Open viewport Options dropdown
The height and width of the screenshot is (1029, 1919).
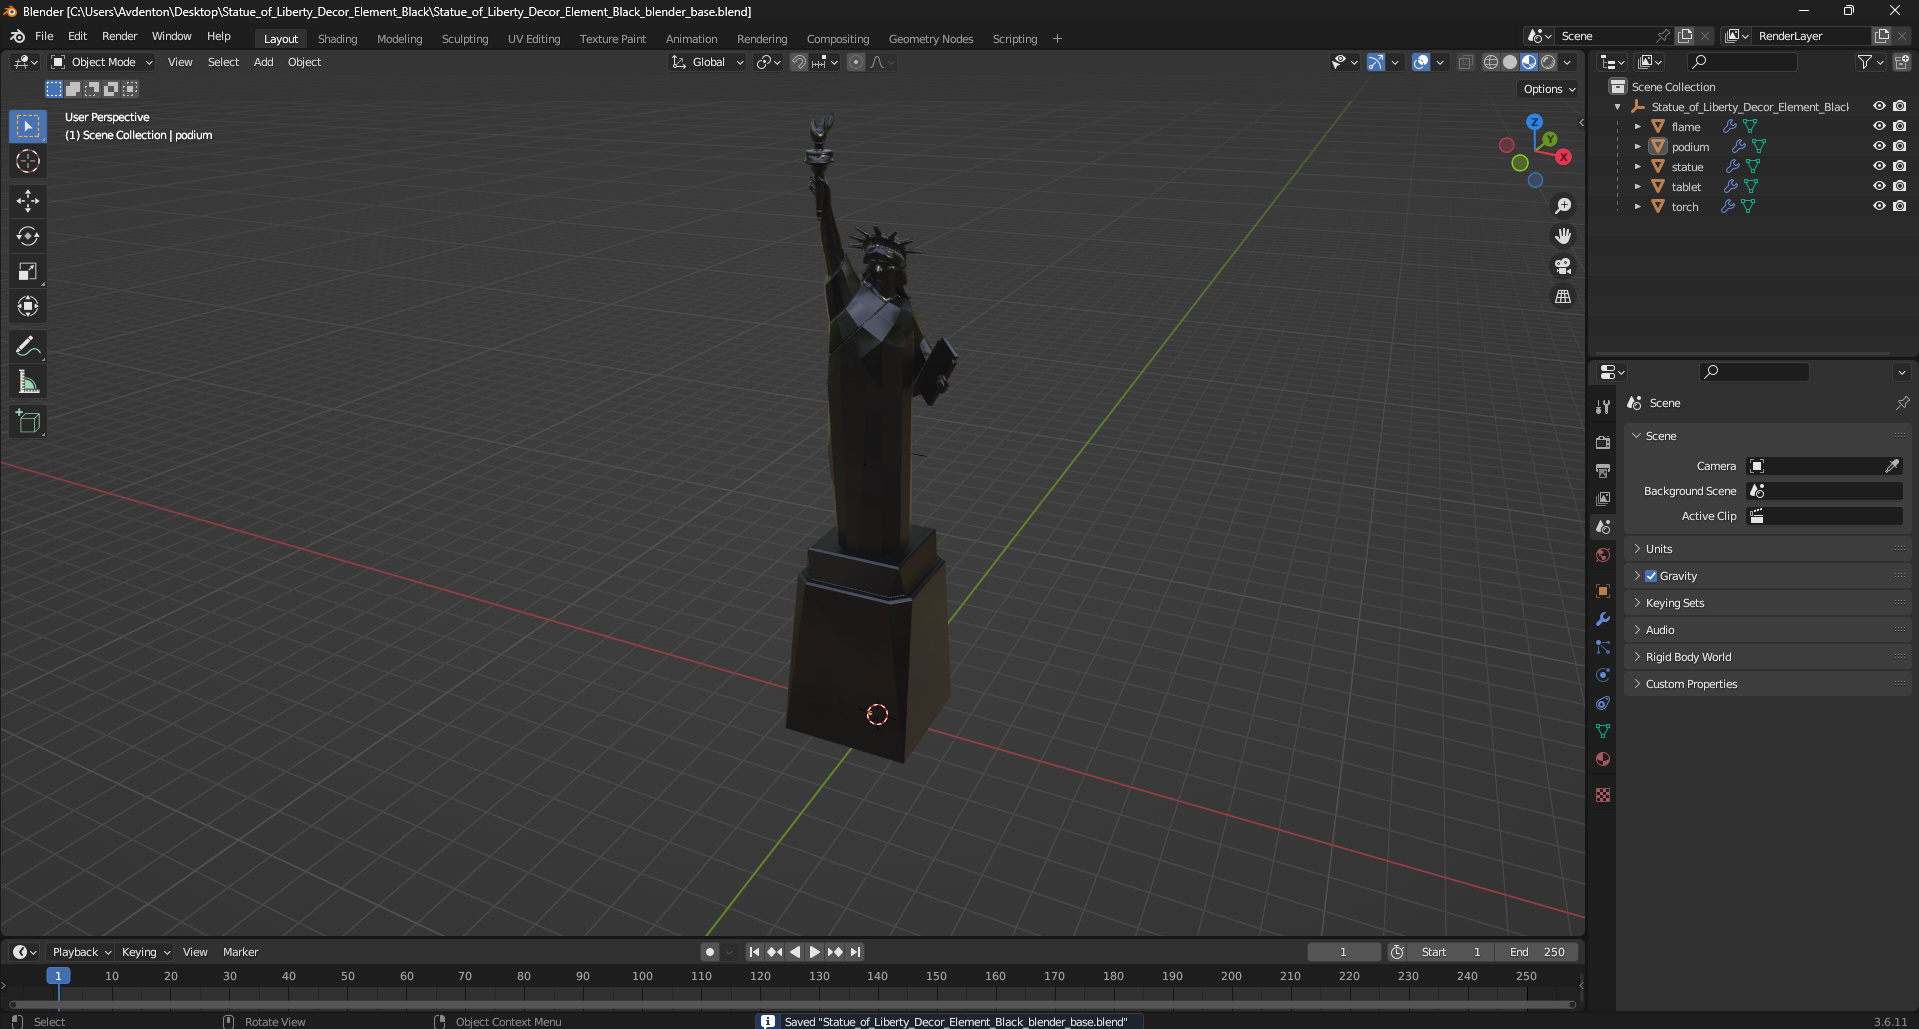coord(1549,89)
